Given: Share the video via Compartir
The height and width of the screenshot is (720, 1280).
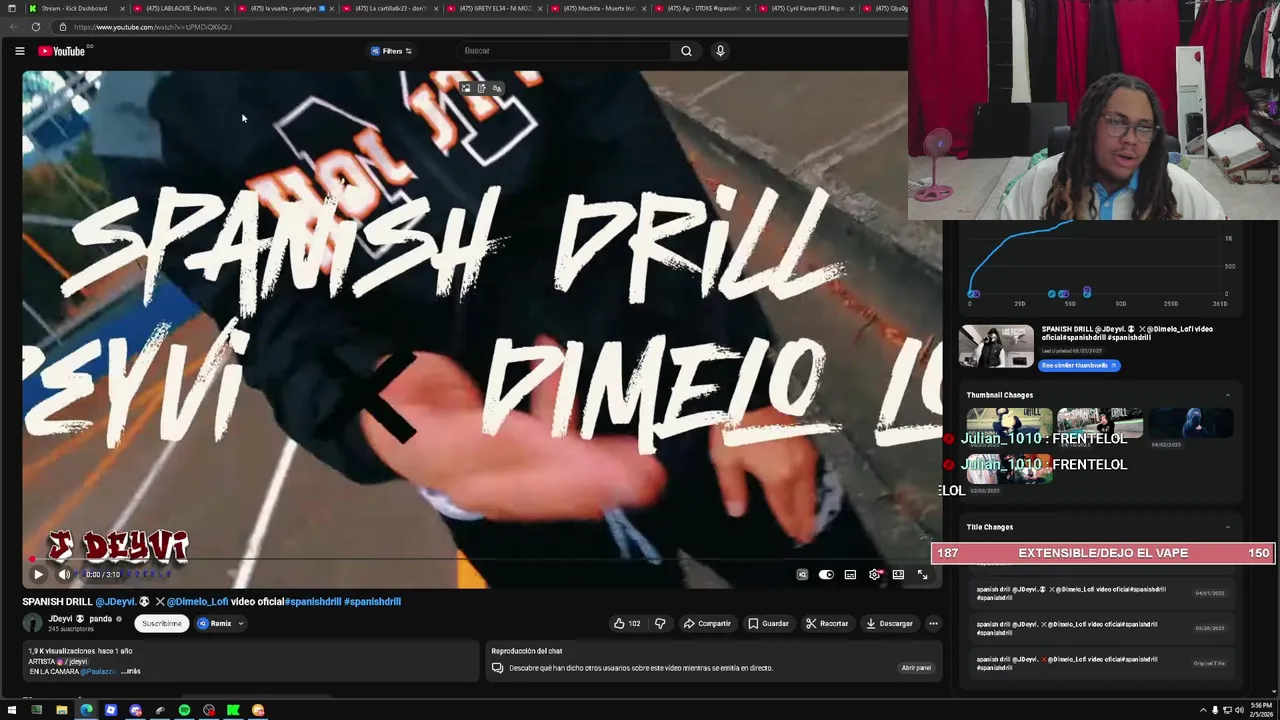Looking at the screenshot, I should [x=707, y=623].
